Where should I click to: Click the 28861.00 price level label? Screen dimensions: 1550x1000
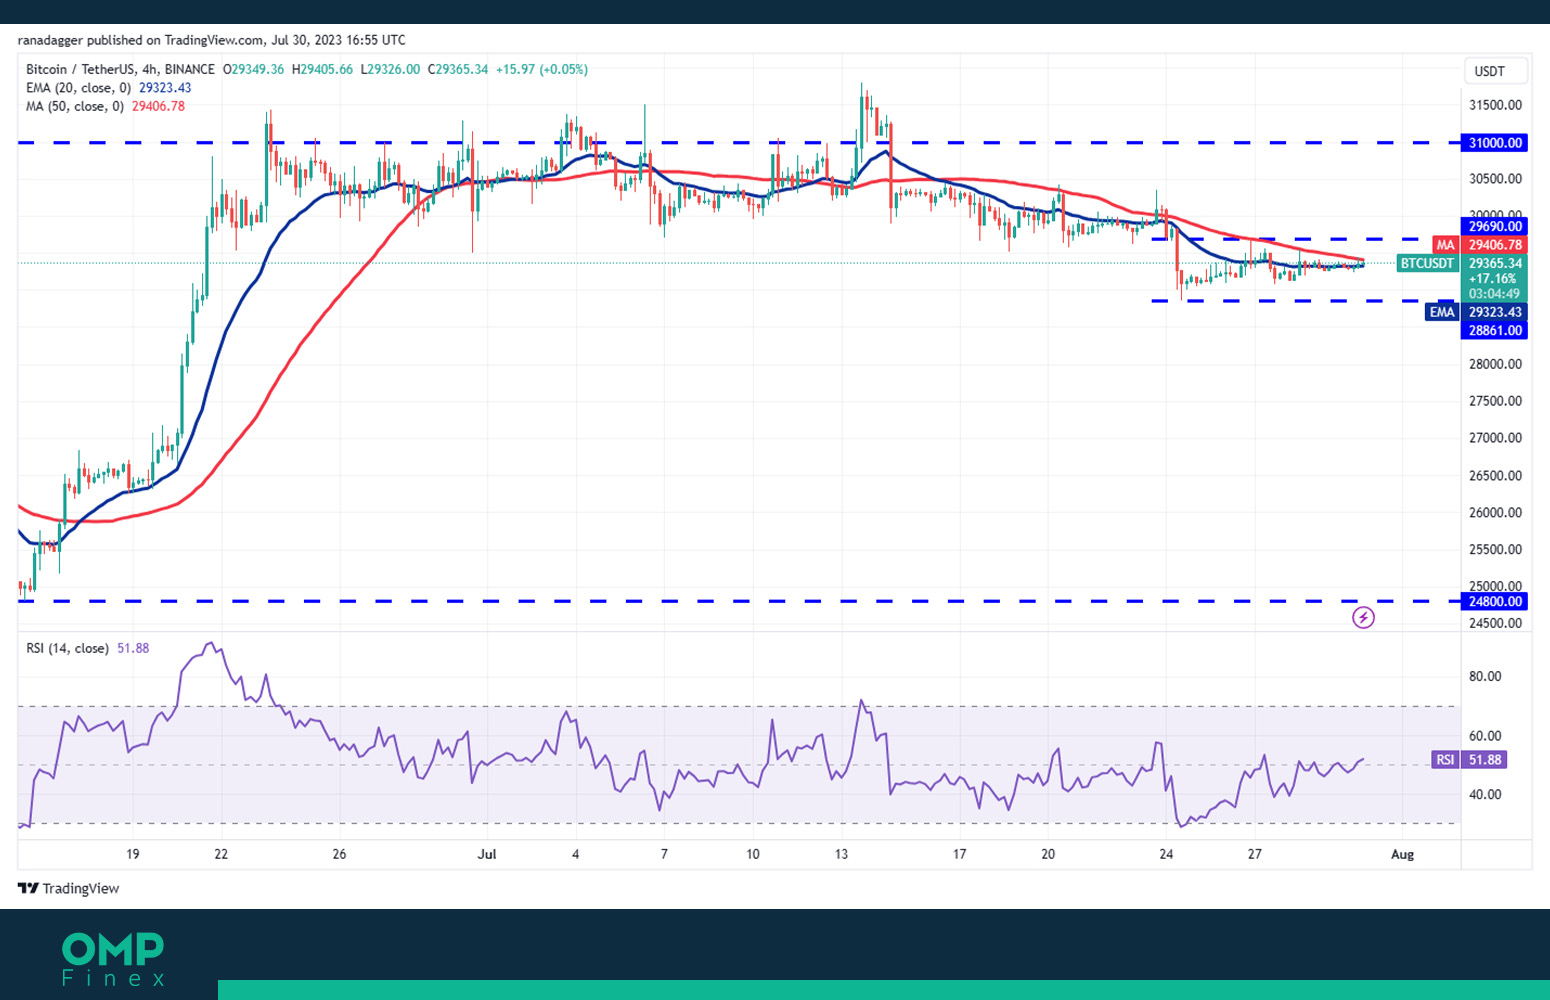[1495, 330]
